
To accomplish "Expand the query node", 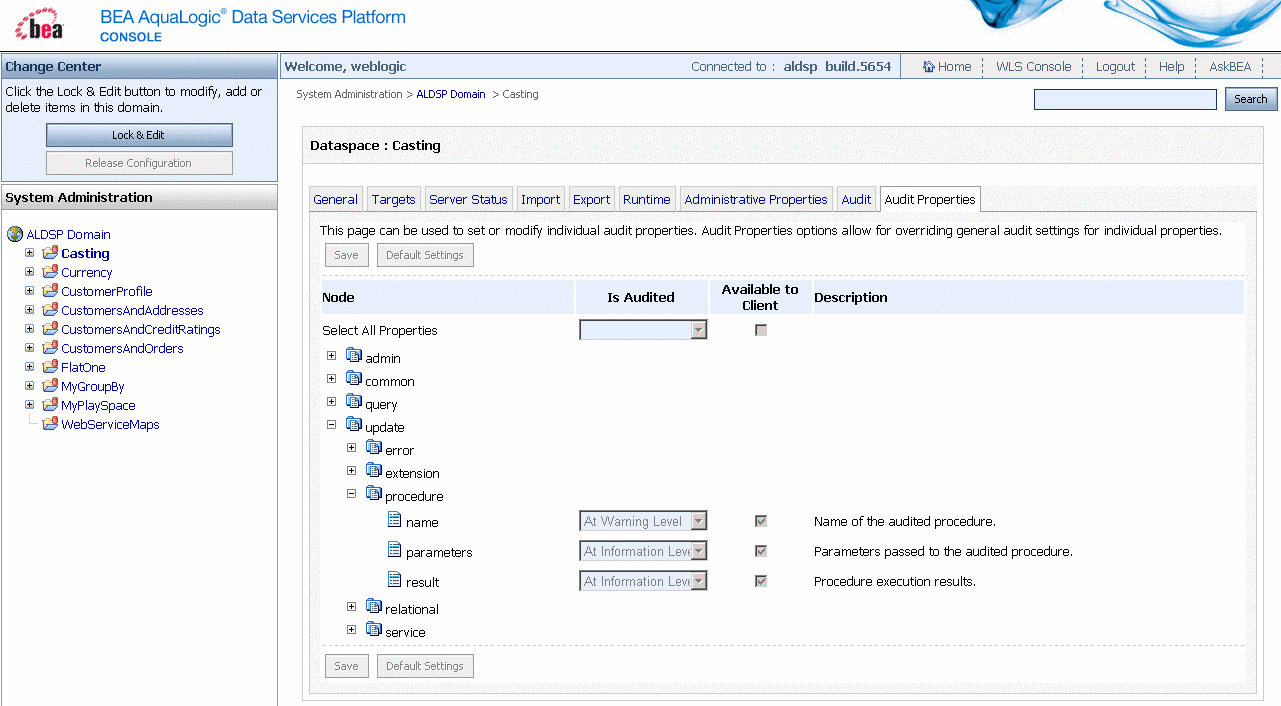I will 332,402.
